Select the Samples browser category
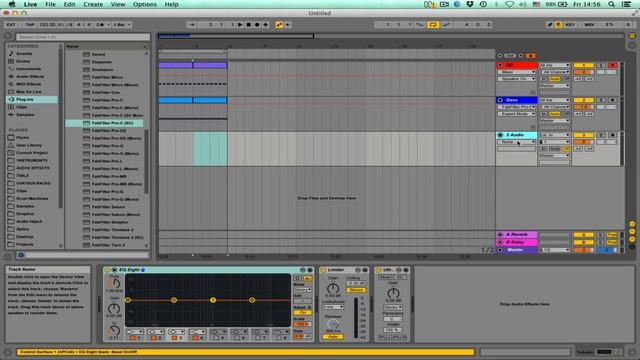 [25, 115]
